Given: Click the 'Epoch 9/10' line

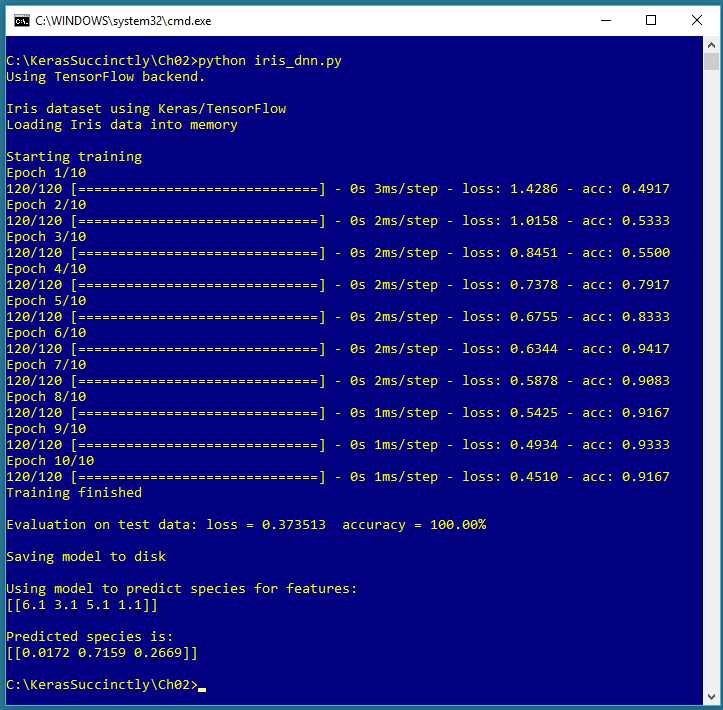Looking at the screenshot, I should [x=46, y=429].
